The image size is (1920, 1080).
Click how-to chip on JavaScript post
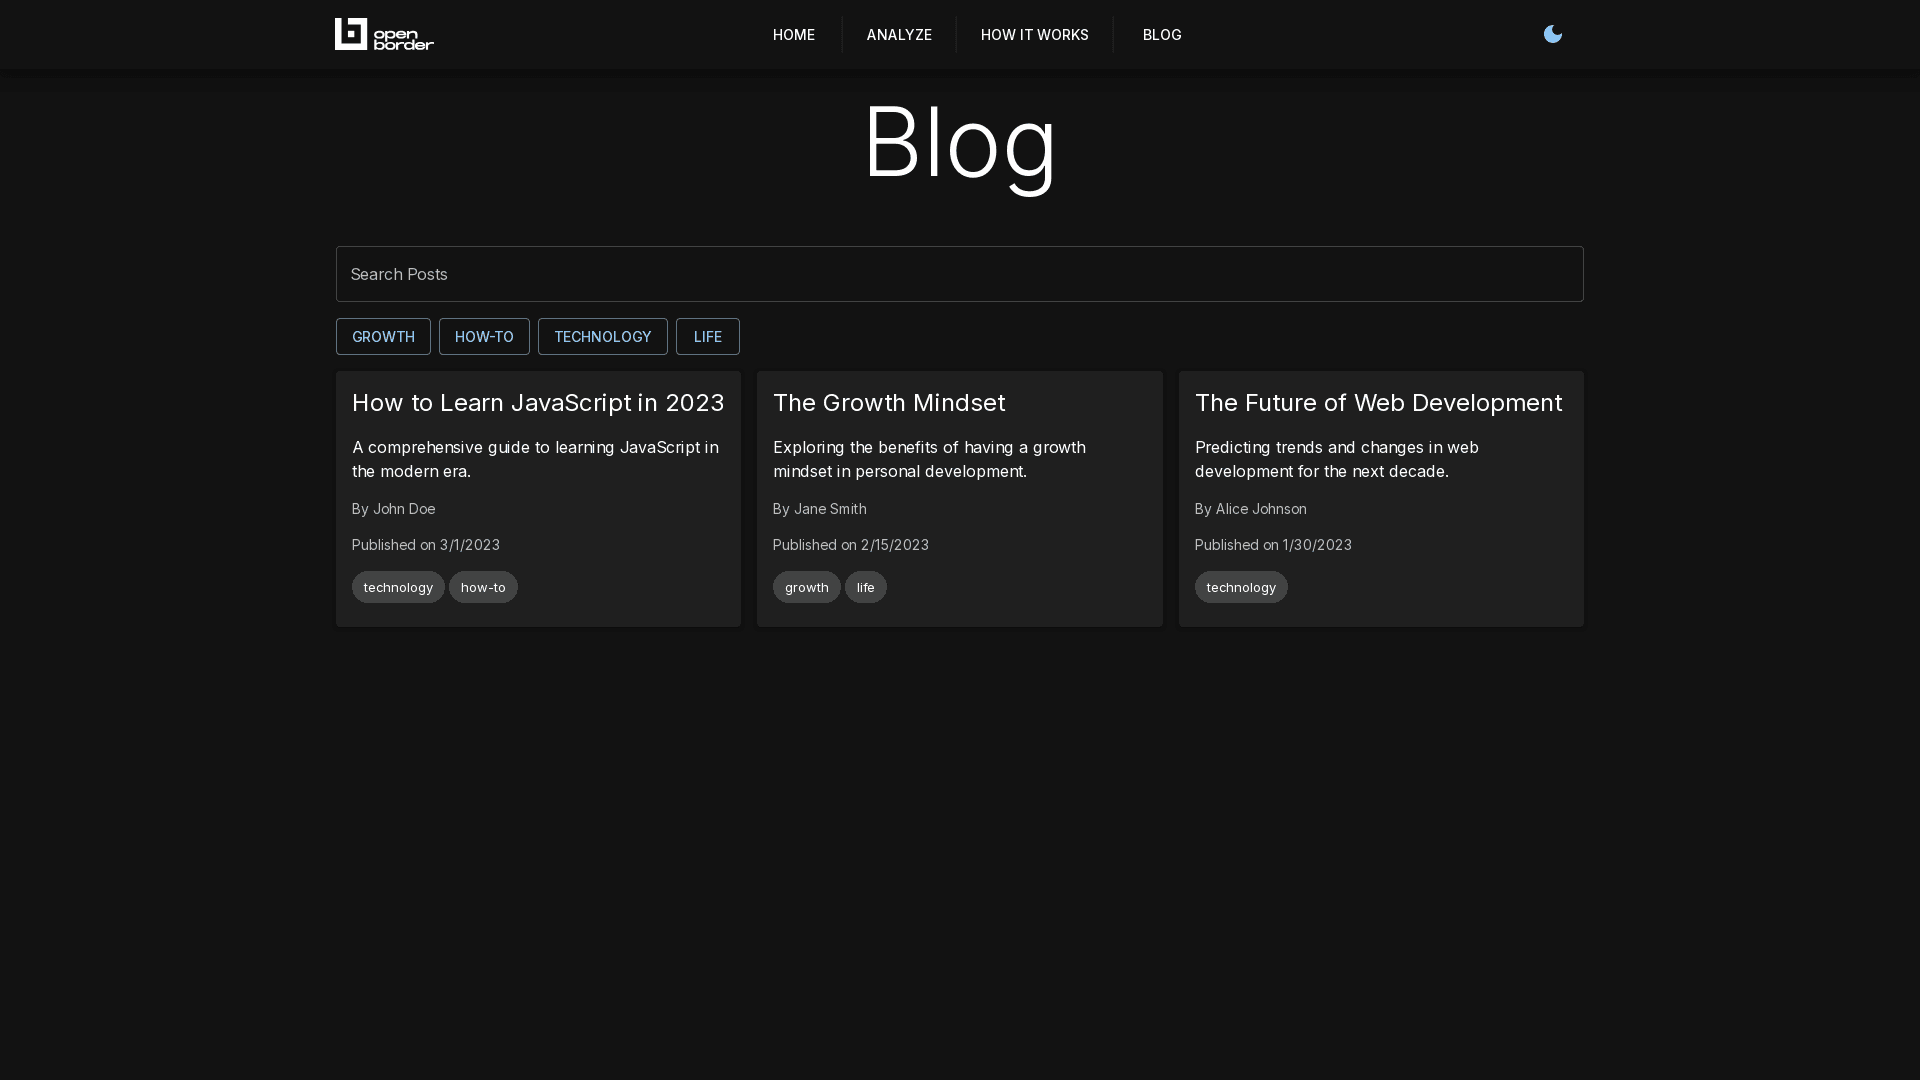click(x=483, y=587)
